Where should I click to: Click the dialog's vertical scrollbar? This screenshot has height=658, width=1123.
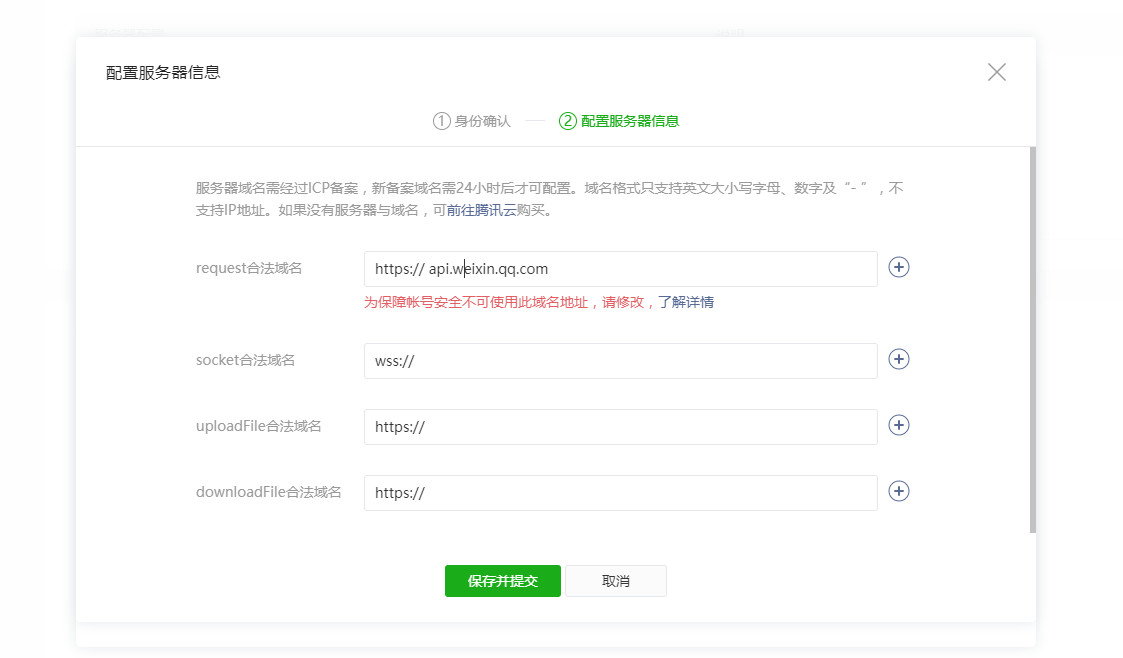coord(1033,340)
